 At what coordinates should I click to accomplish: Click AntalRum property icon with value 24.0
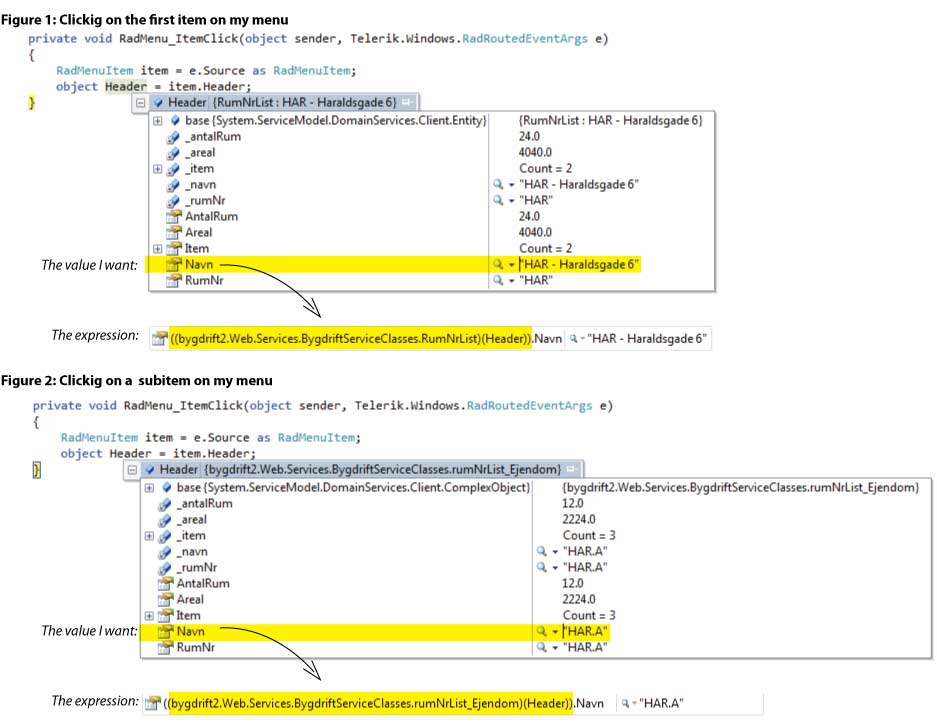[173, 217]
